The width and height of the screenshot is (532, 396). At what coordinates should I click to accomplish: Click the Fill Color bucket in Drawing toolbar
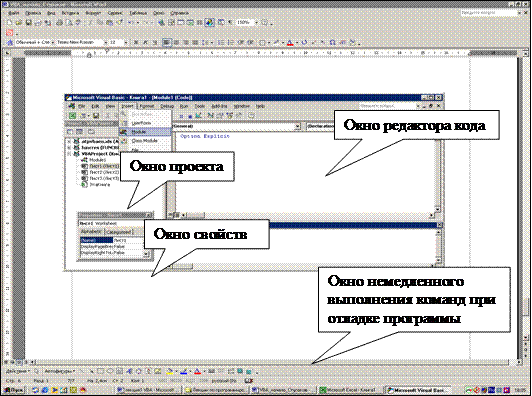(x=170, y=372)
